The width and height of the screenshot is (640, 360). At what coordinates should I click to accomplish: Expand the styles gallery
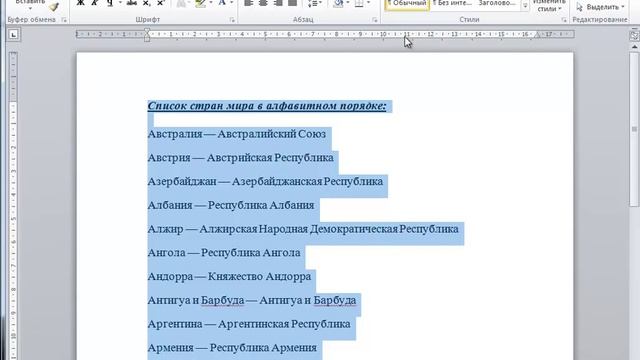coord(525,6)
